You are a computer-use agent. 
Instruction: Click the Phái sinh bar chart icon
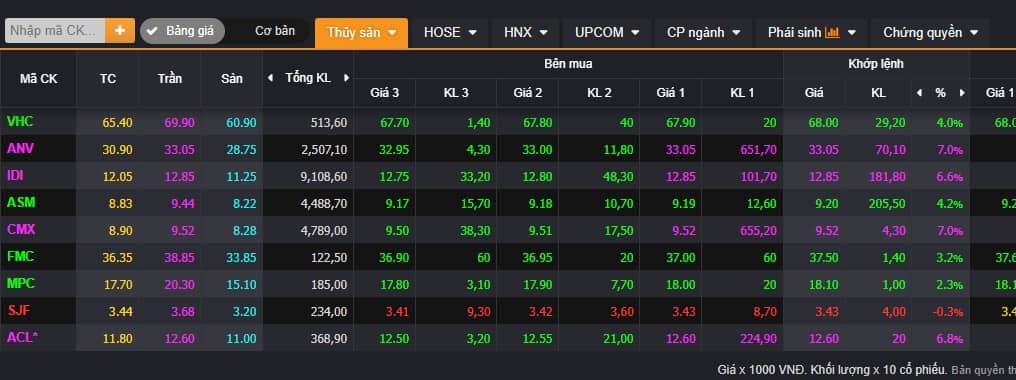click(833, 32)
